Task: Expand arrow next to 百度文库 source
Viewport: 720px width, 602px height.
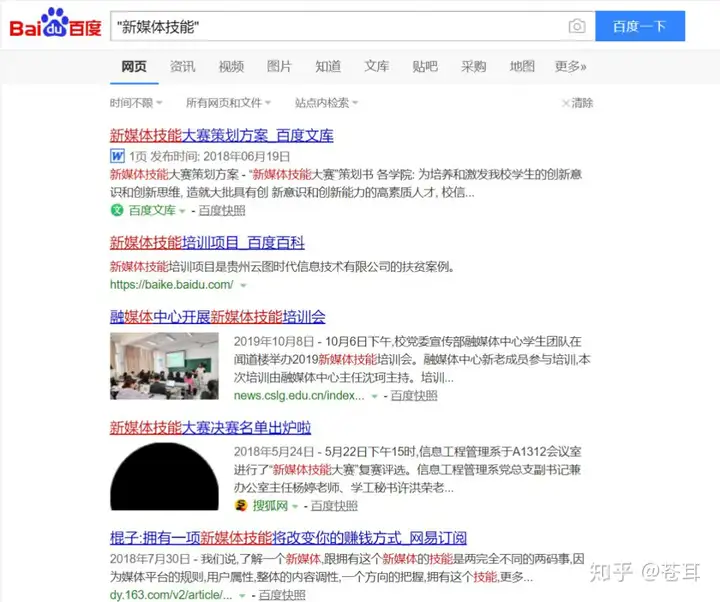Action: 182,211
